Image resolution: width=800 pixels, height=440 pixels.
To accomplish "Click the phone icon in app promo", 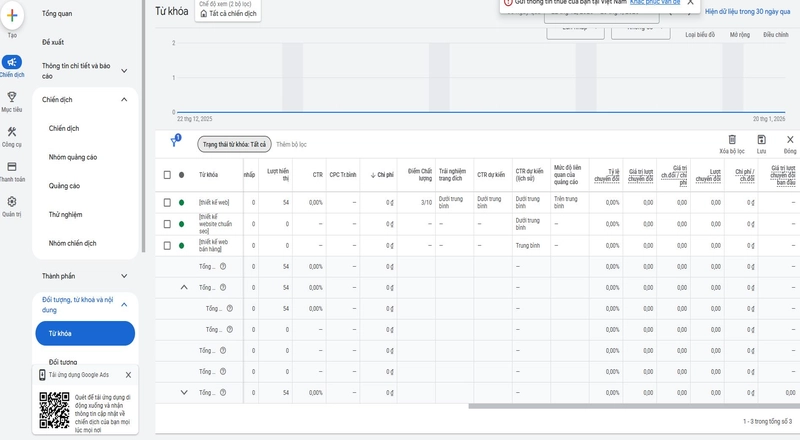I will (x=42, y=375).
